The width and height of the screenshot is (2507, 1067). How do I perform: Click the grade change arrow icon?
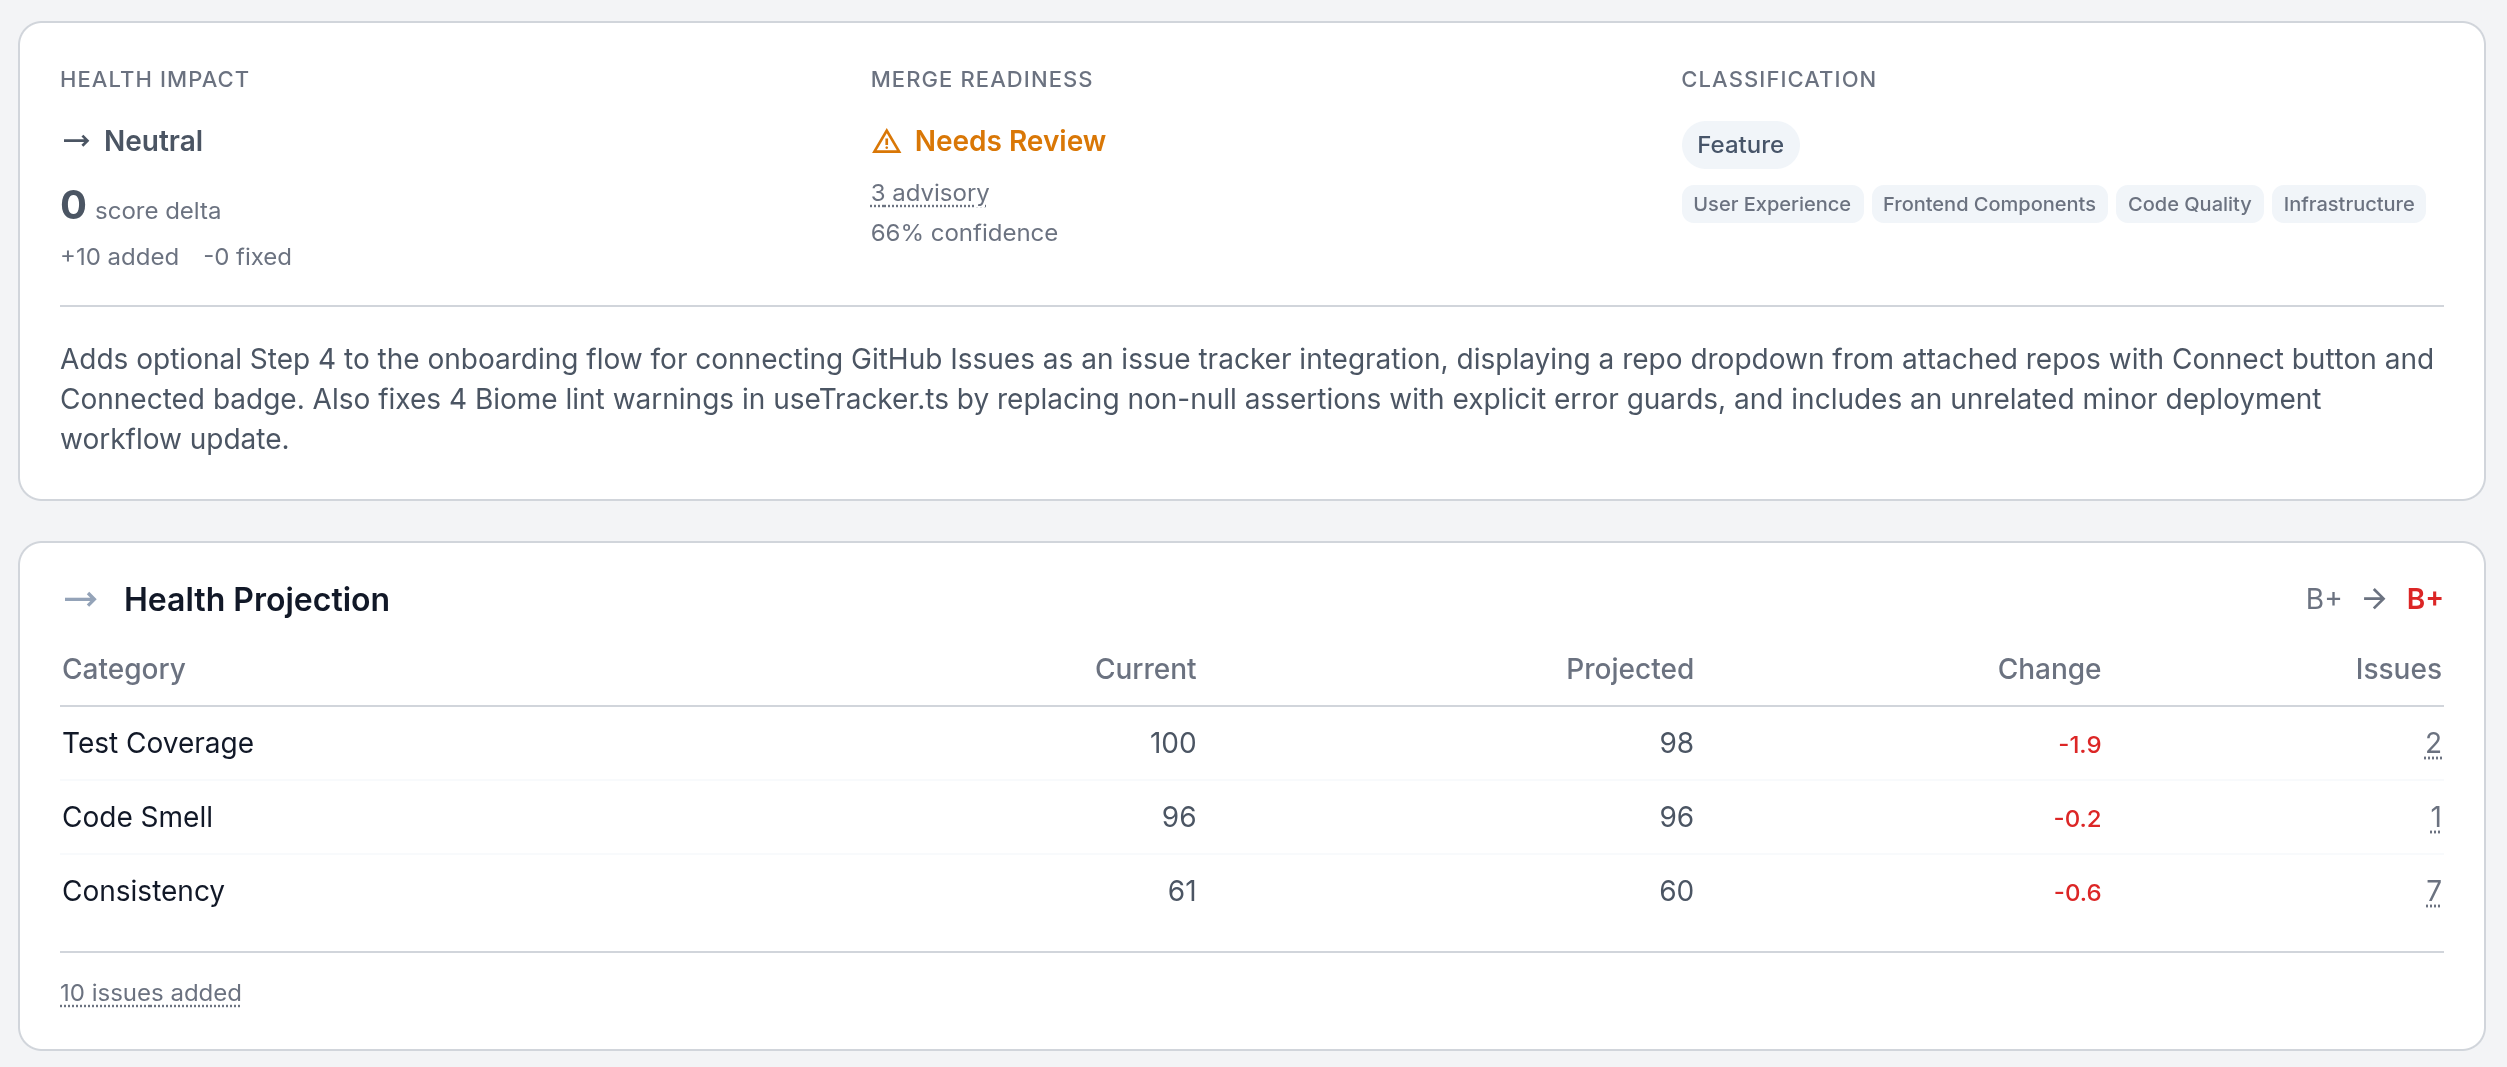coord(2374,599)
